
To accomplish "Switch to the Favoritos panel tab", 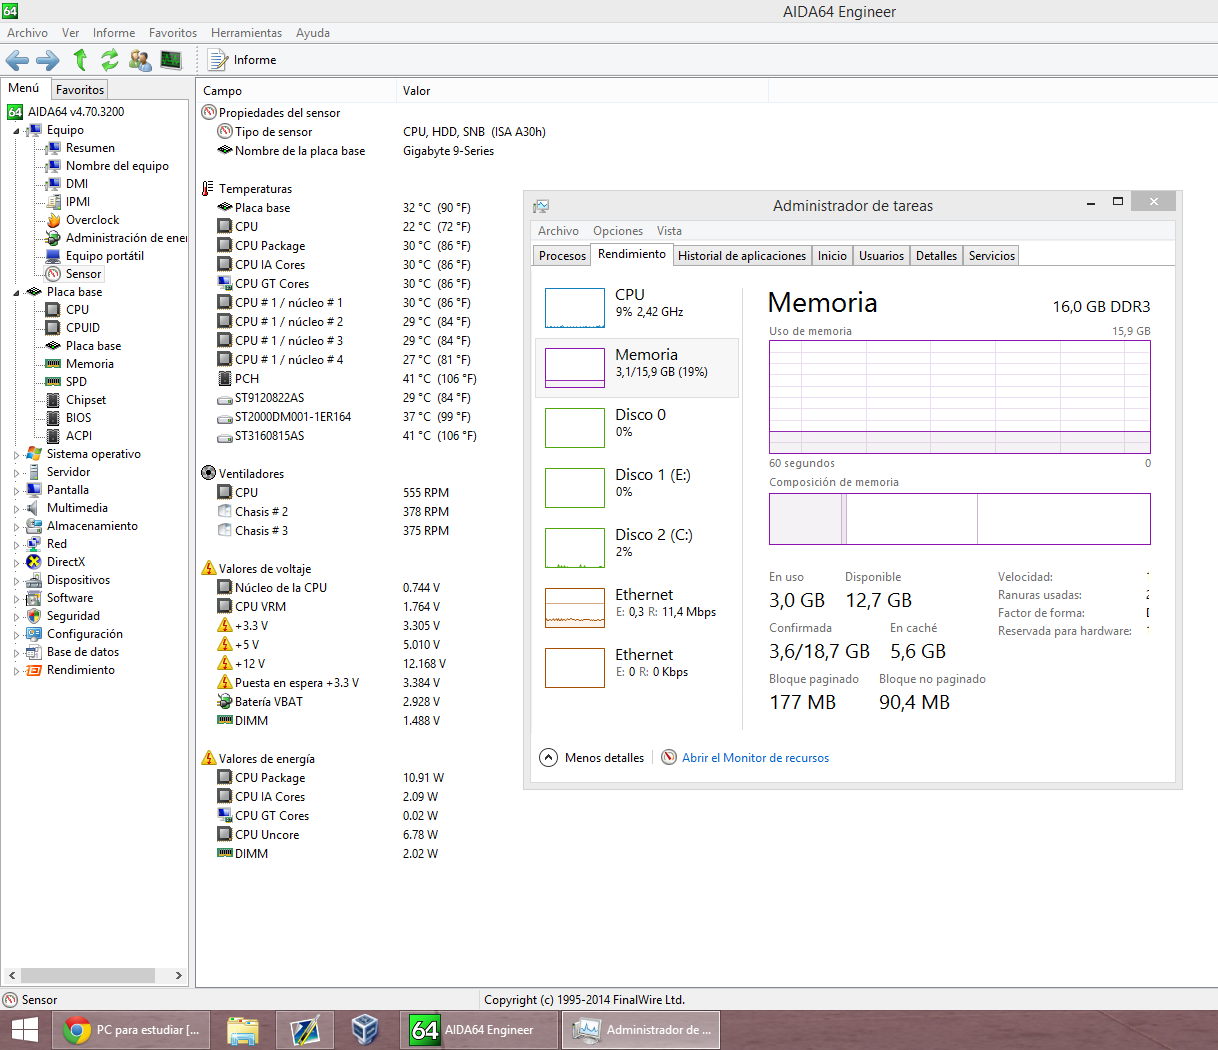I will 80,89.
